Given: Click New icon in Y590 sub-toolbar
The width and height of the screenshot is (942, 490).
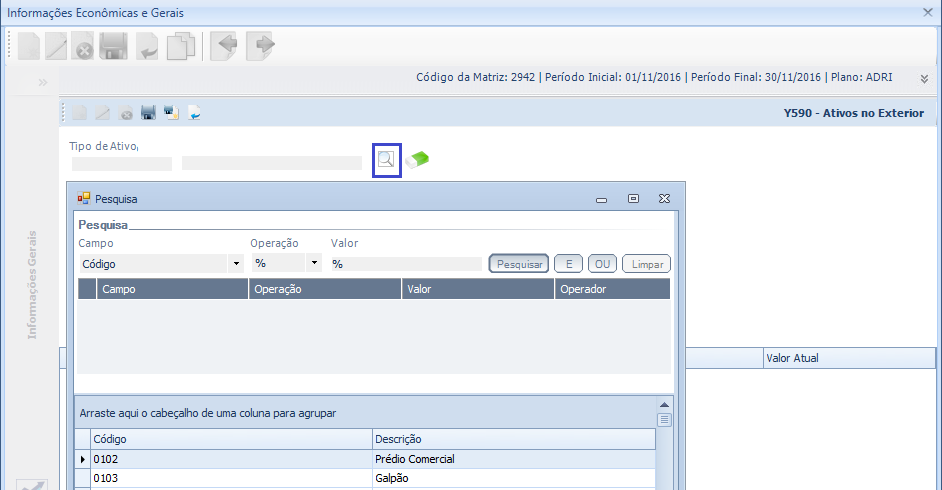Looking at the screenshot, I should tap(79, 113).
